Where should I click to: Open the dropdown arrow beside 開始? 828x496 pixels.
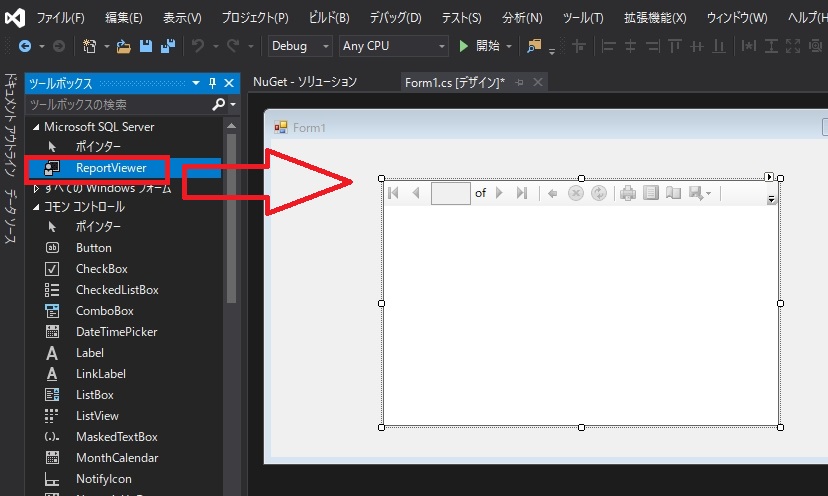tap(509, 46)
